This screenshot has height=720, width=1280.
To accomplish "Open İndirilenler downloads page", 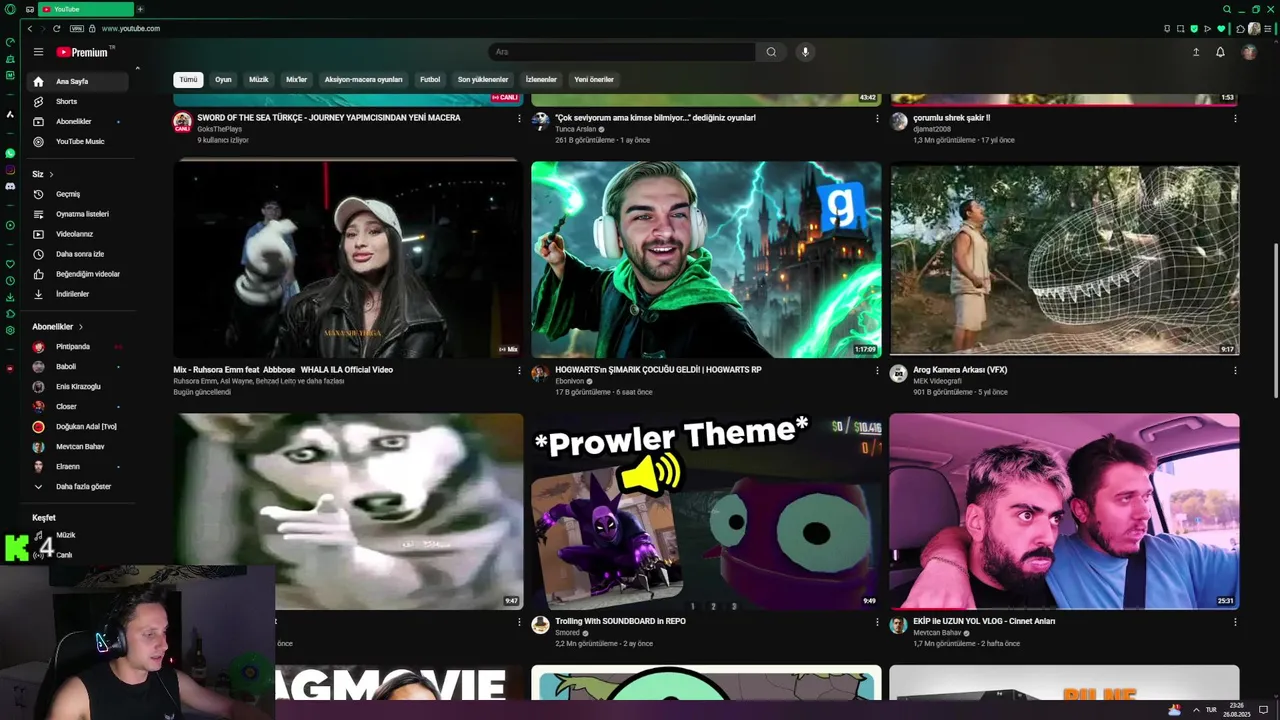I will (78, 294).
